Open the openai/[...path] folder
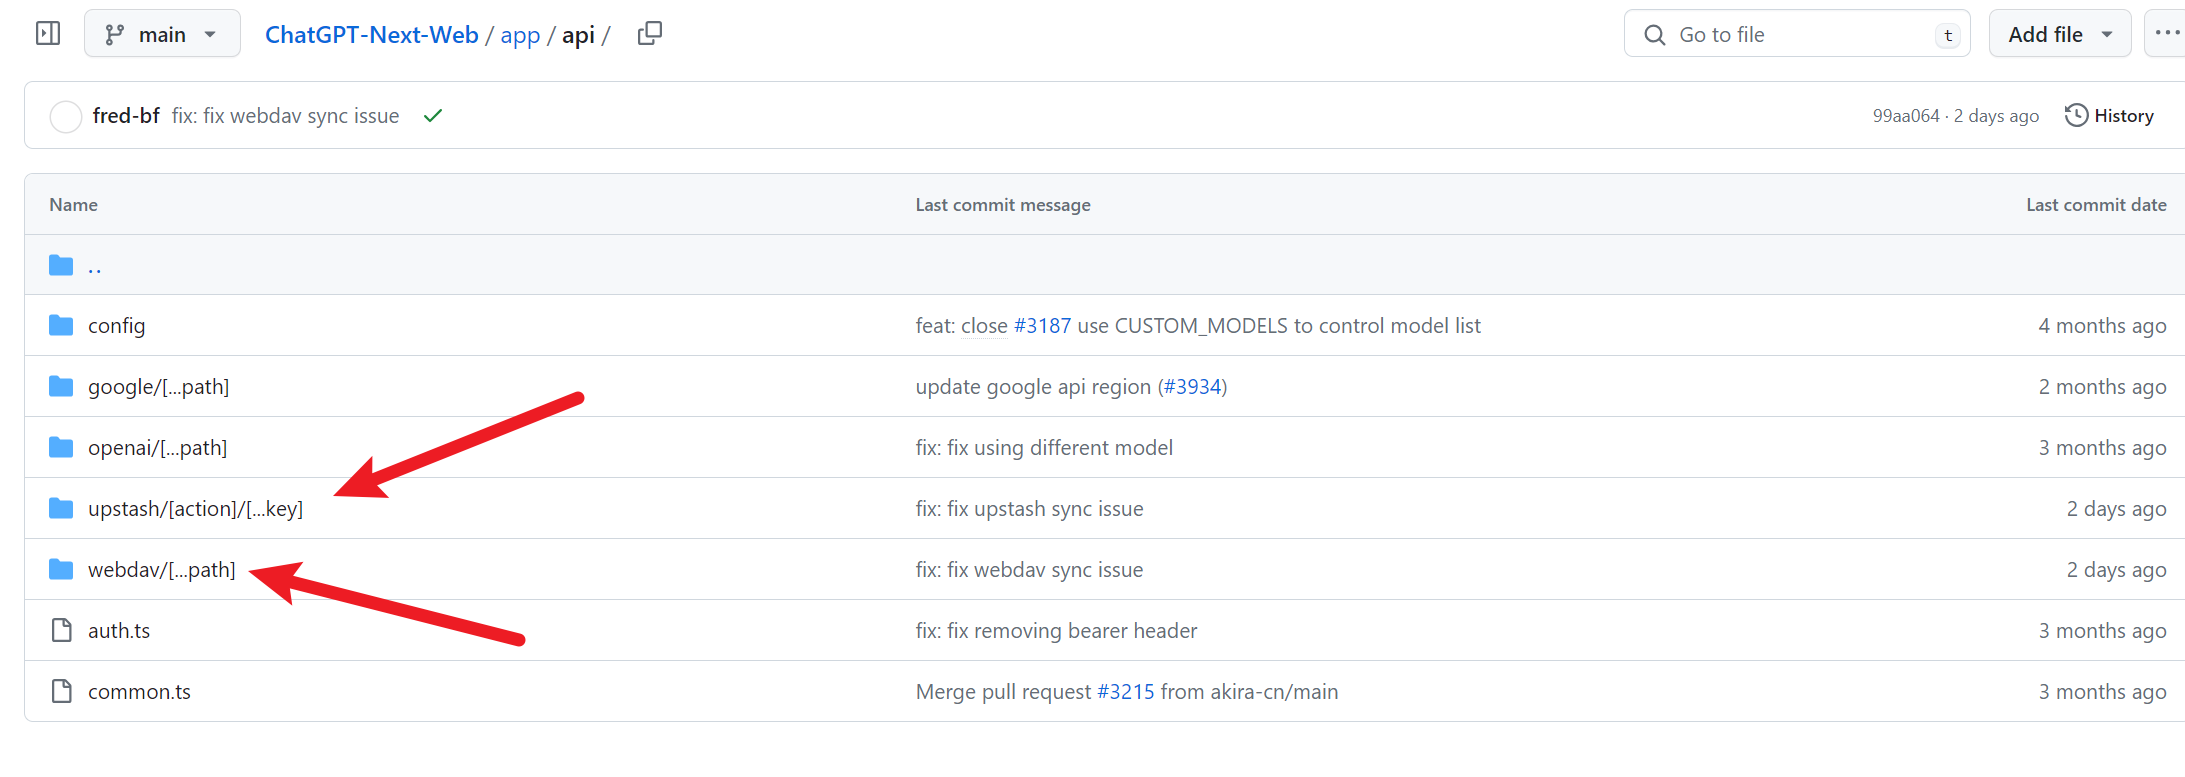2185x777 pixels. [x=157, y=448]
